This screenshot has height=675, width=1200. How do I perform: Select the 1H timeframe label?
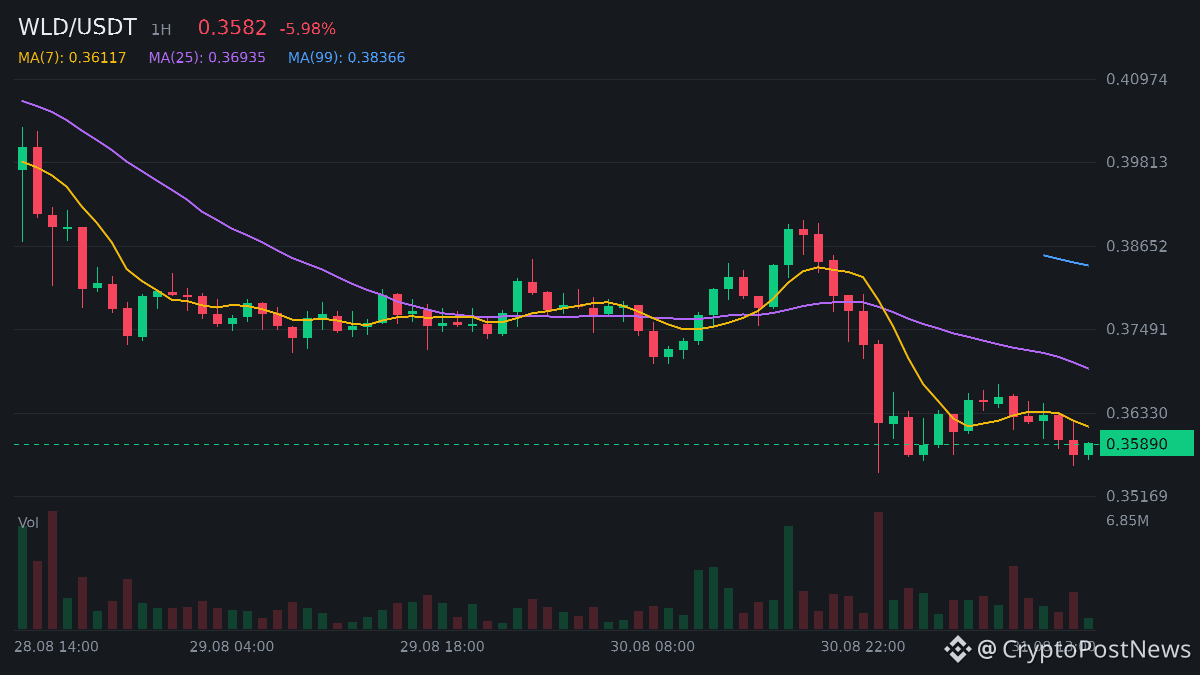point(161,30)
